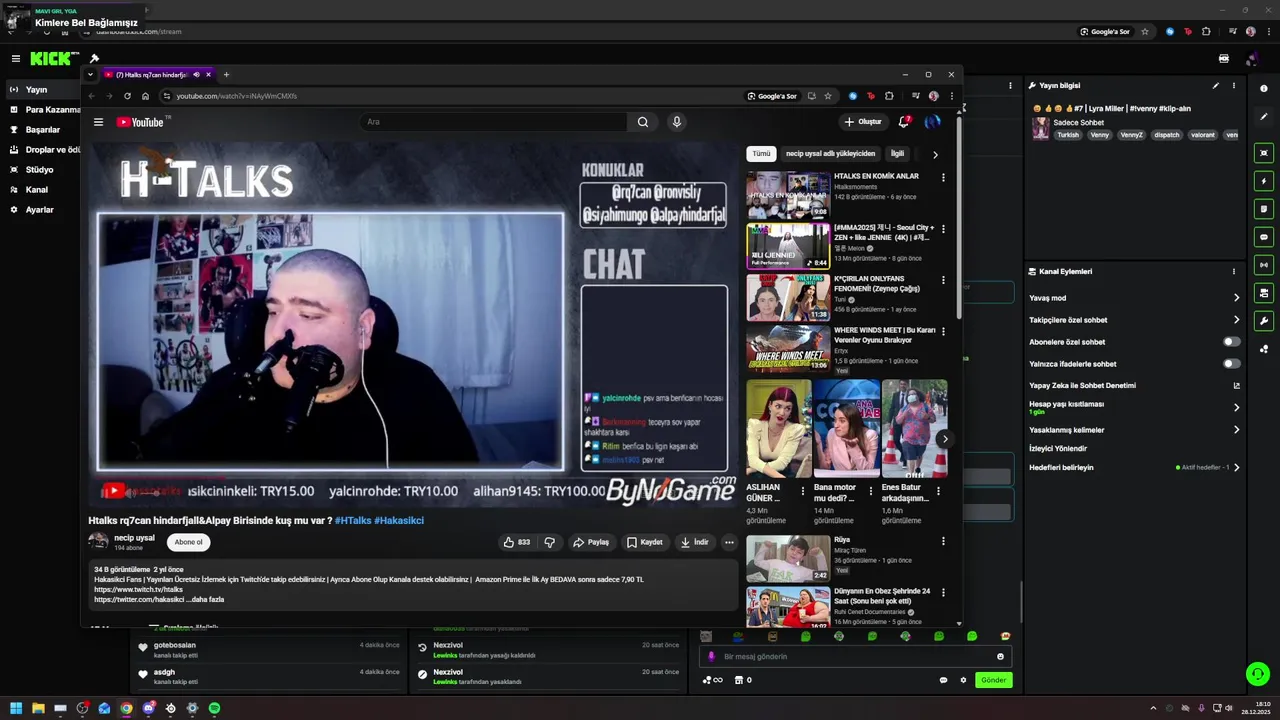Open Ayarlar in Kick sidebar
This screenshot has width=1280, height=720.
click(40, 210)
